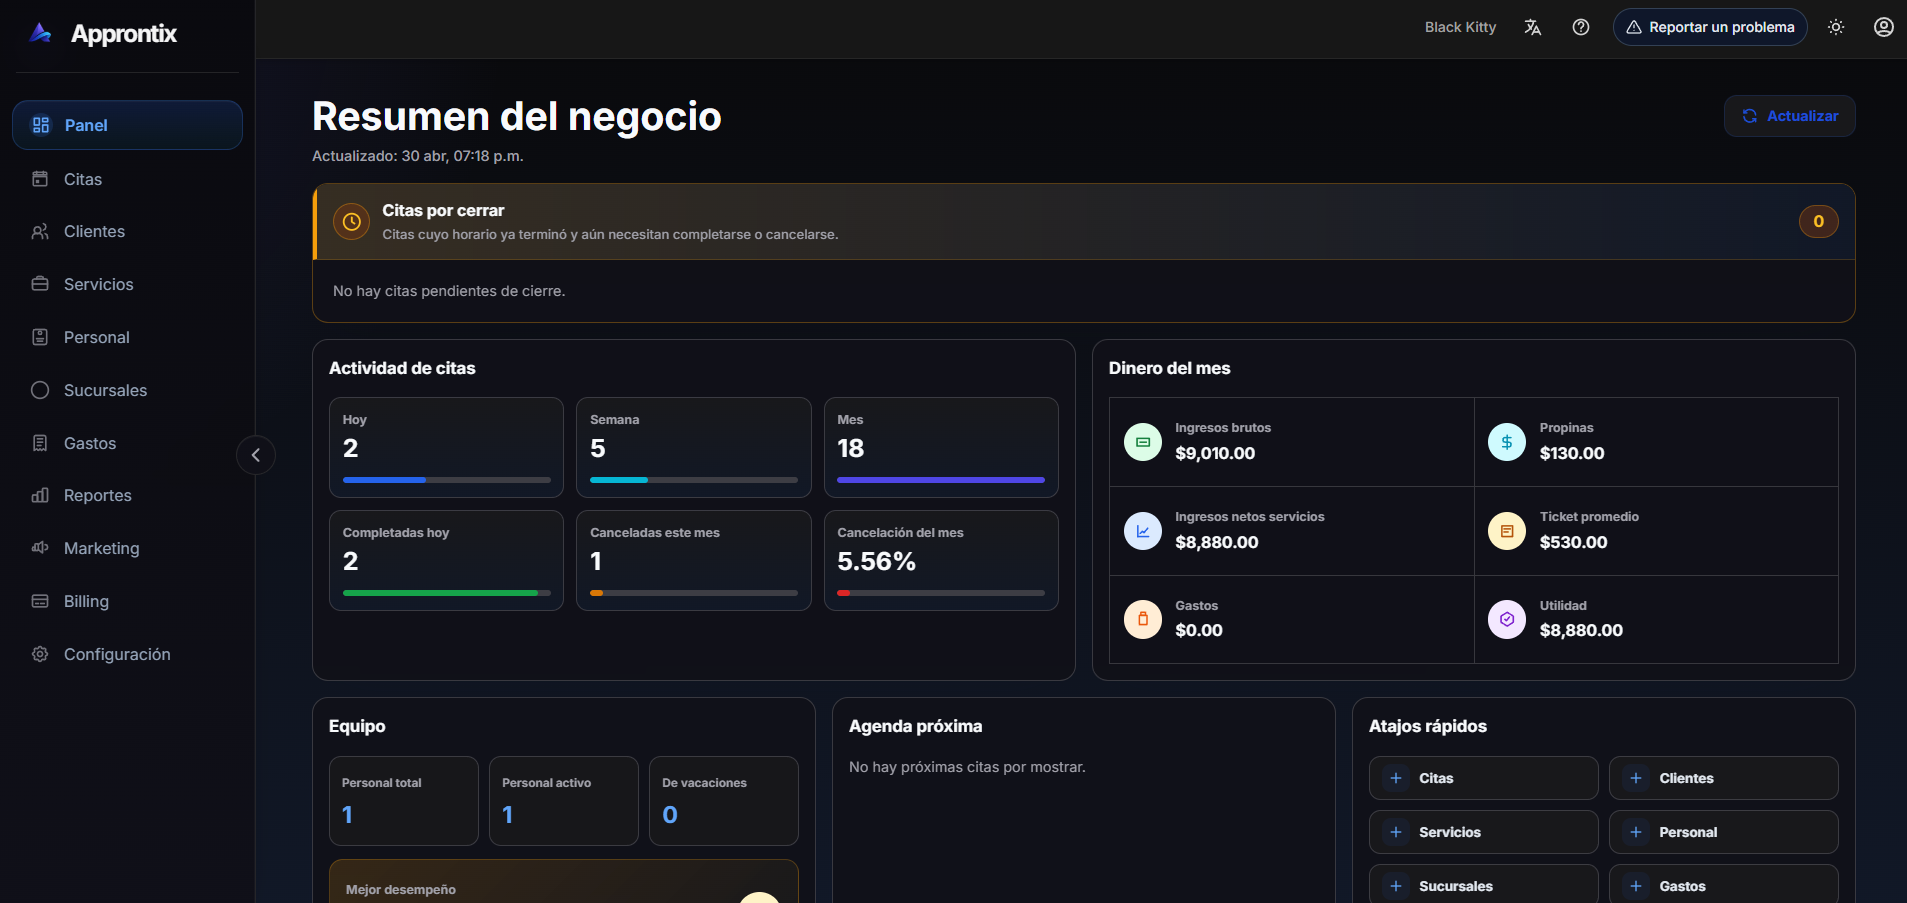
Task: Select the Mes appointments card
Action: click(x=941, y=447)
